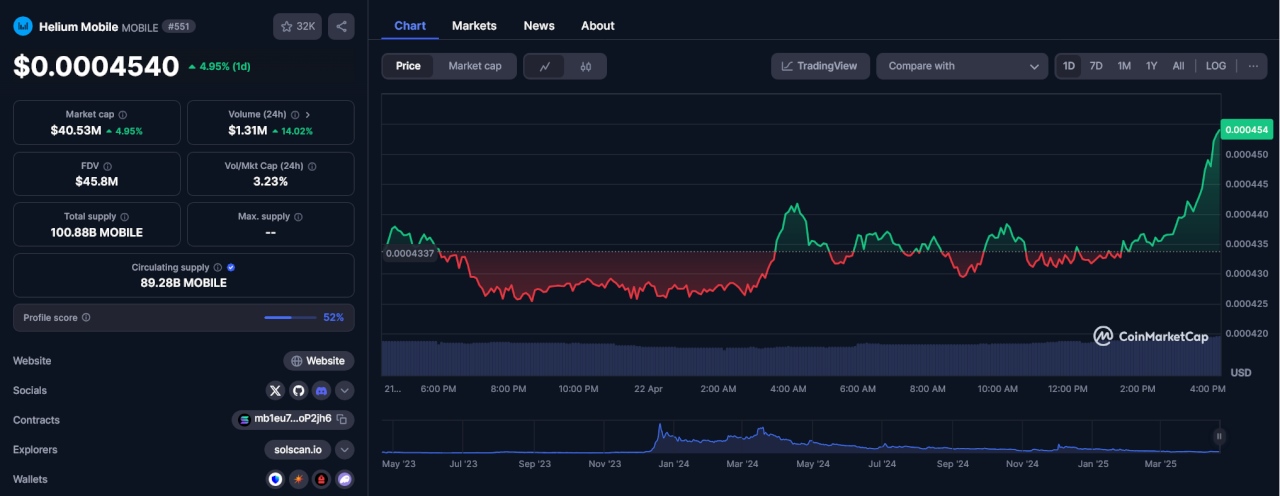Click the $40.53M market cap value

coord(76,131)
